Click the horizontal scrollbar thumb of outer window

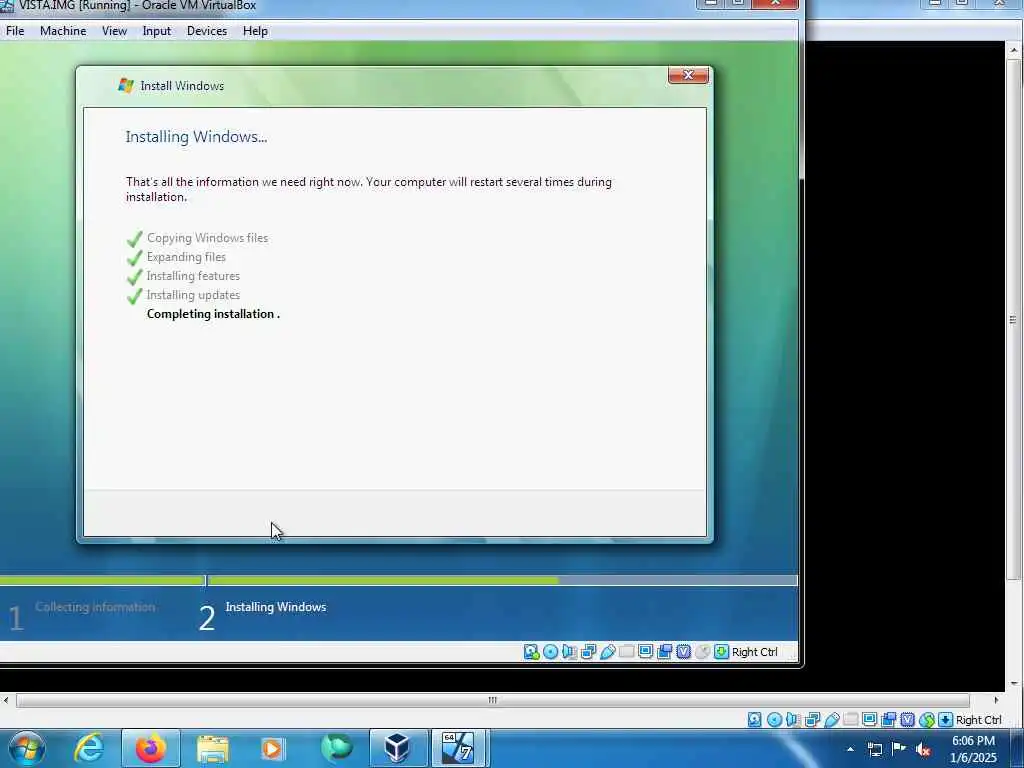(x=492, y=700)
